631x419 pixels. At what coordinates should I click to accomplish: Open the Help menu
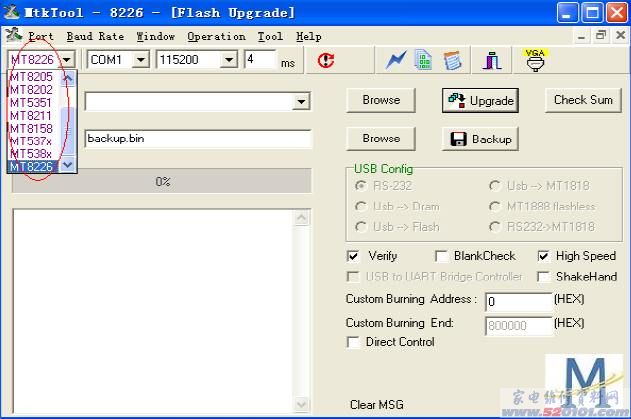[309, 37]
